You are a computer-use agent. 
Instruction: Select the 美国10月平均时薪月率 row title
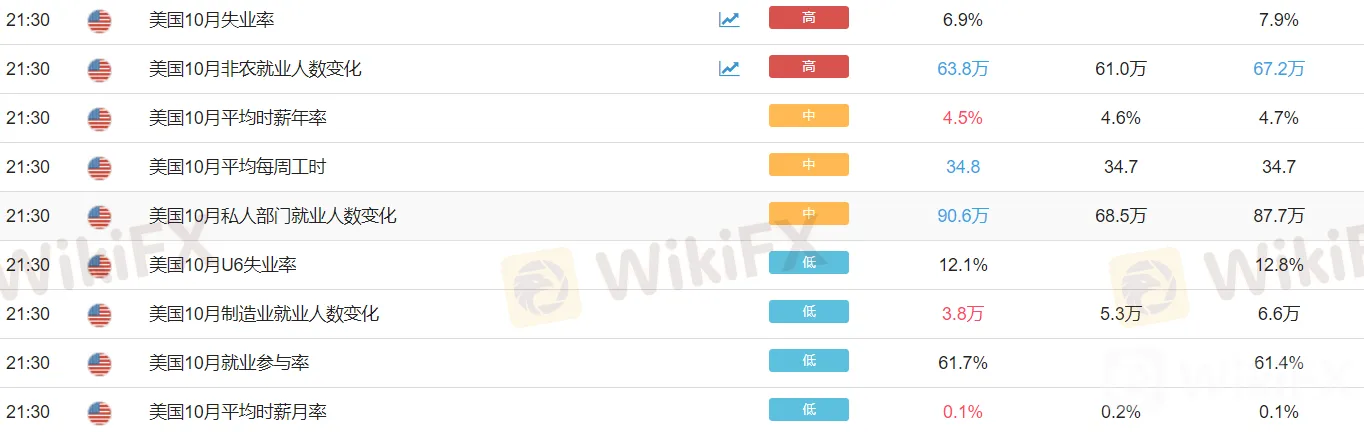pos(238,412)
